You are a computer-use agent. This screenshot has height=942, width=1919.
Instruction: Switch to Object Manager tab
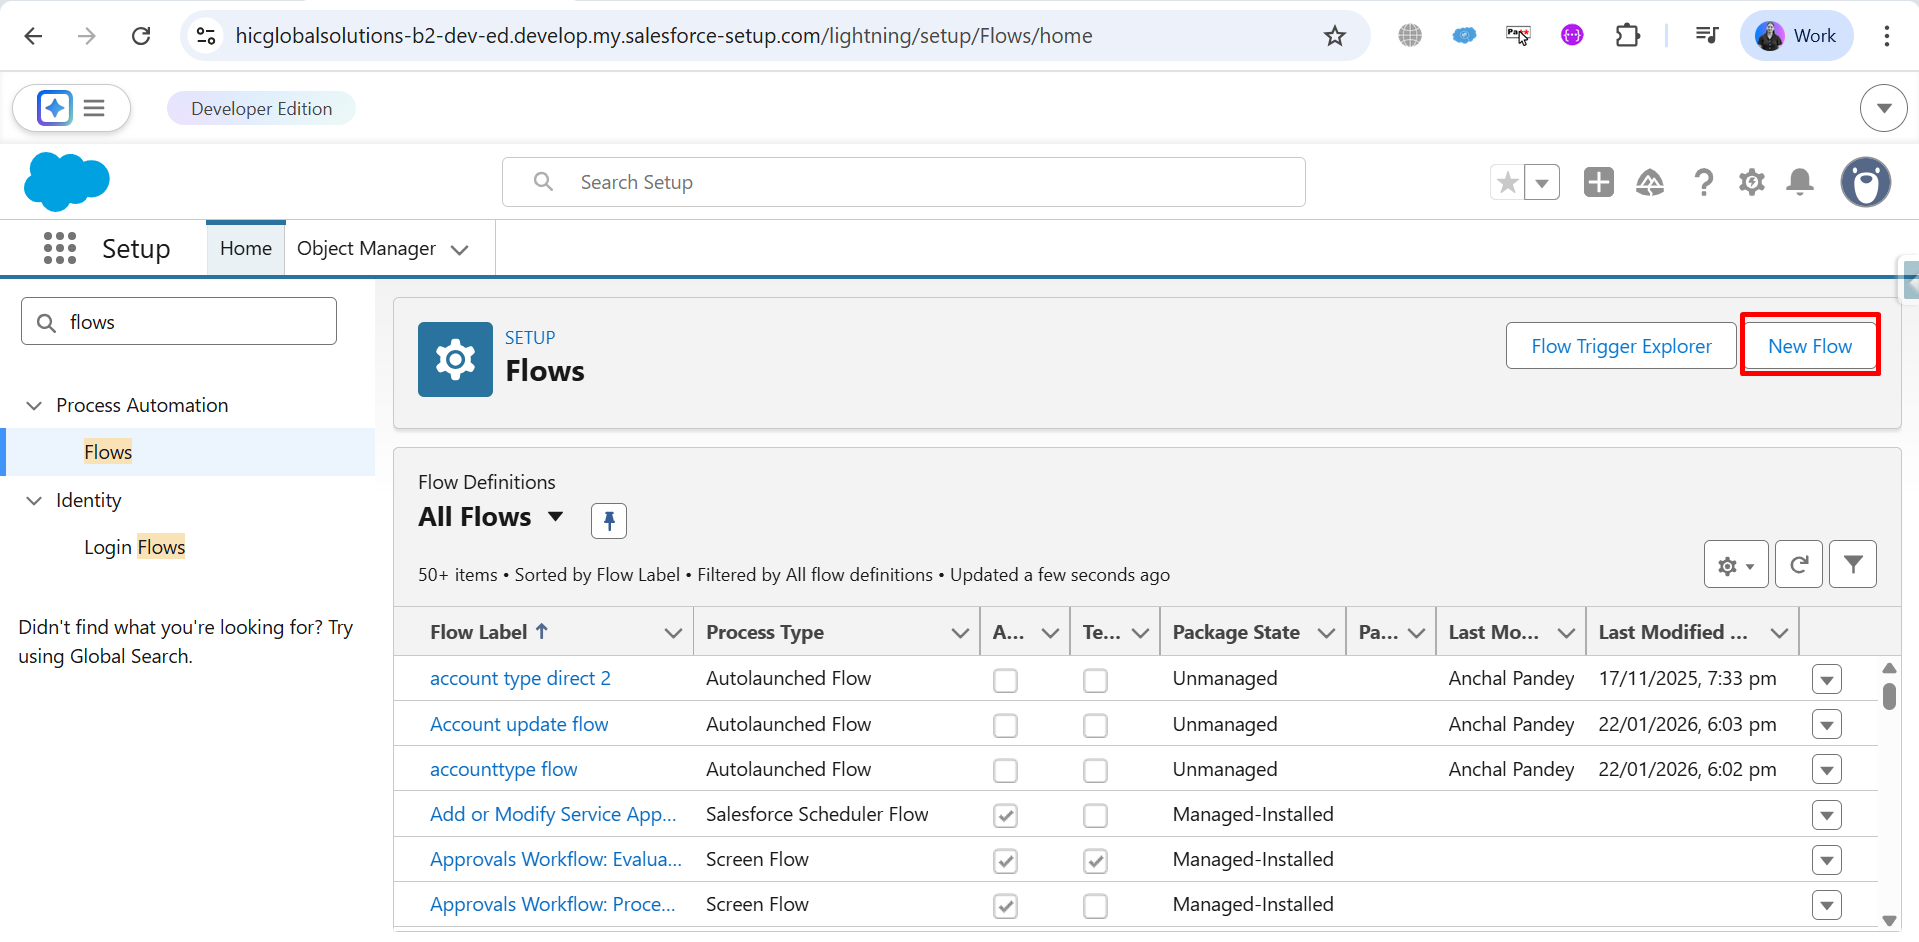click(366, 248)
